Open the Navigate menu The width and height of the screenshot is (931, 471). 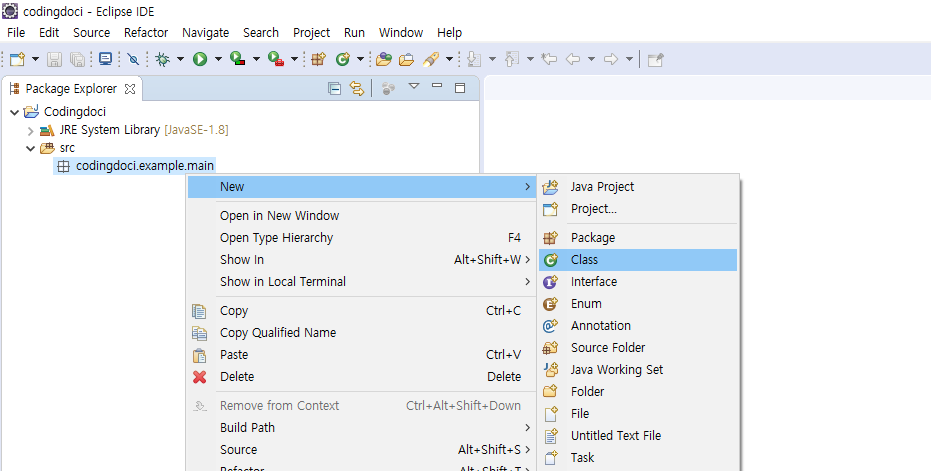click(205, 33)
